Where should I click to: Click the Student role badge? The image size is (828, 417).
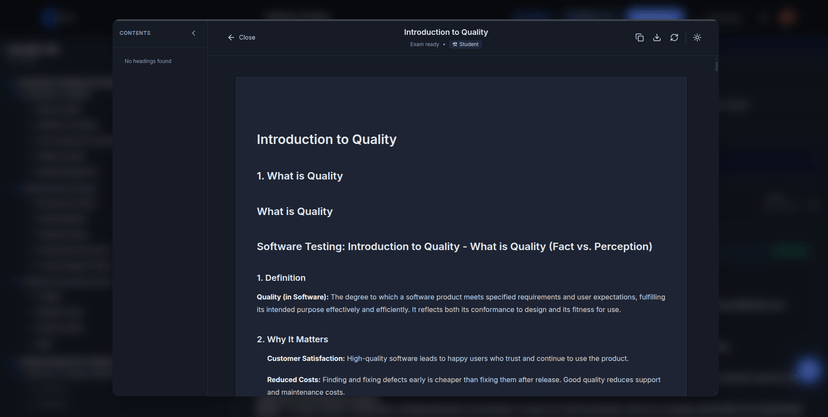(468, 44)
